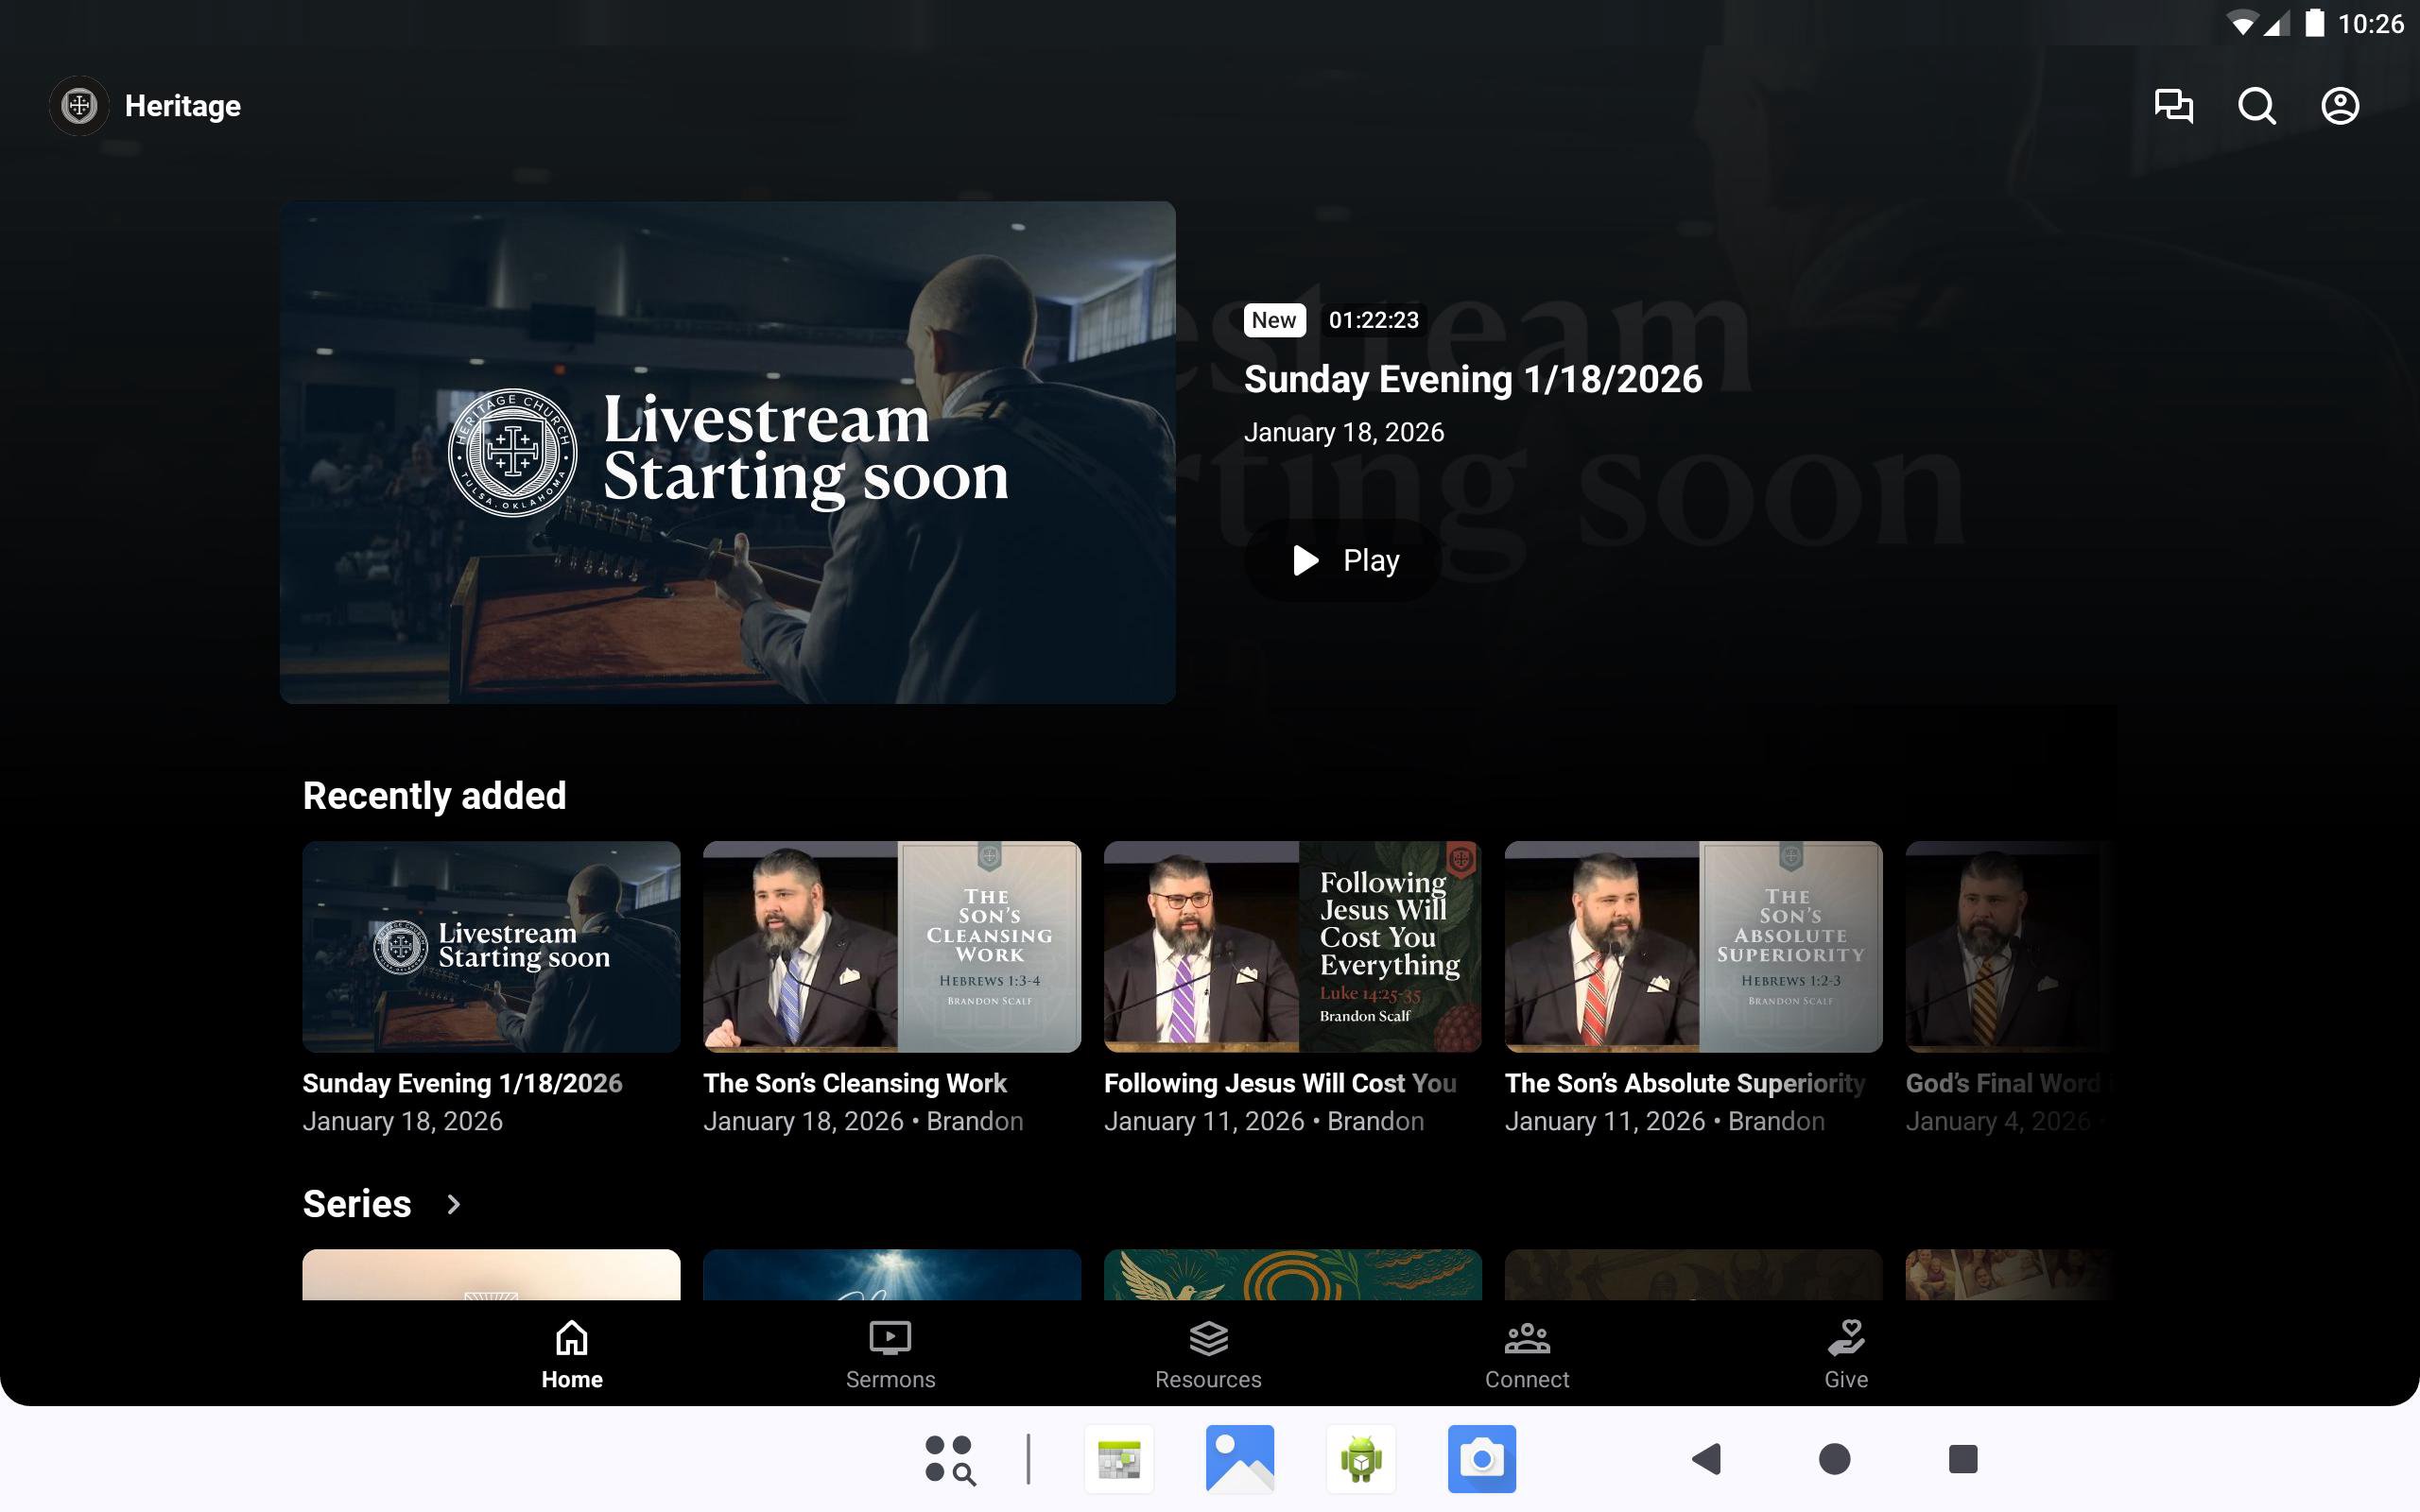Screen dimensions: 2420x1512
Task: Open the chat messages icon
Action: pyautogui.click(x=2172, y=106)
